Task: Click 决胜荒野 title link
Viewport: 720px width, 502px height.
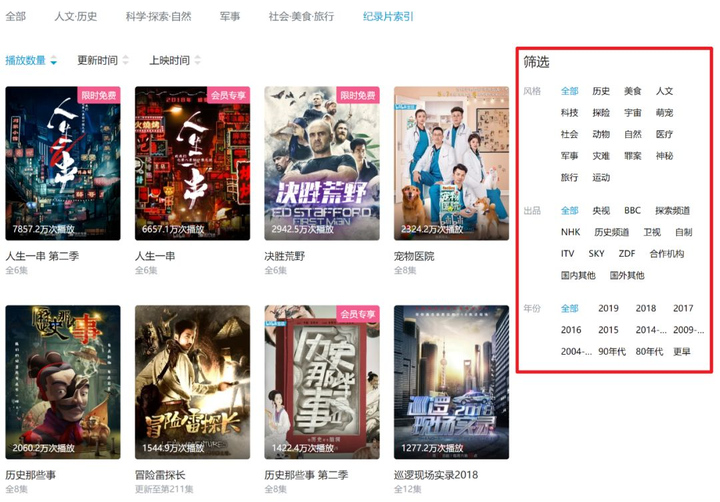Action: (285, 256)
